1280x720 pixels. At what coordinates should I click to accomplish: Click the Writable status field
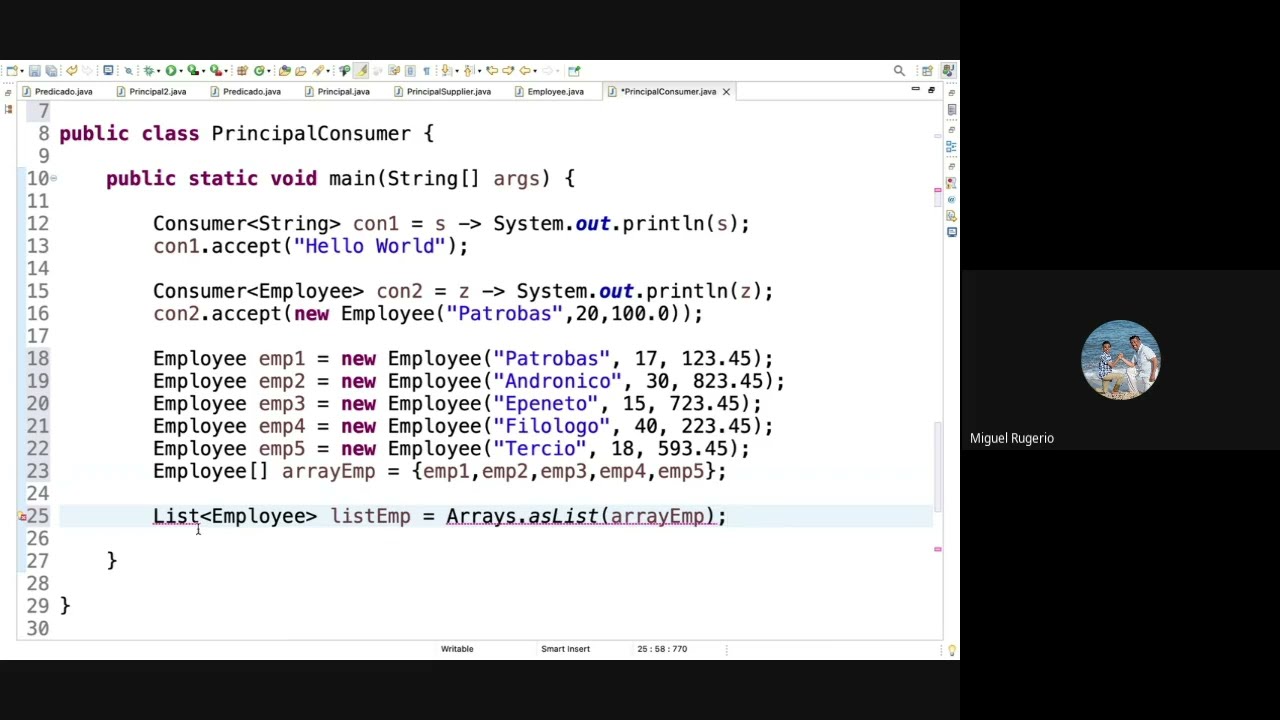457,649
